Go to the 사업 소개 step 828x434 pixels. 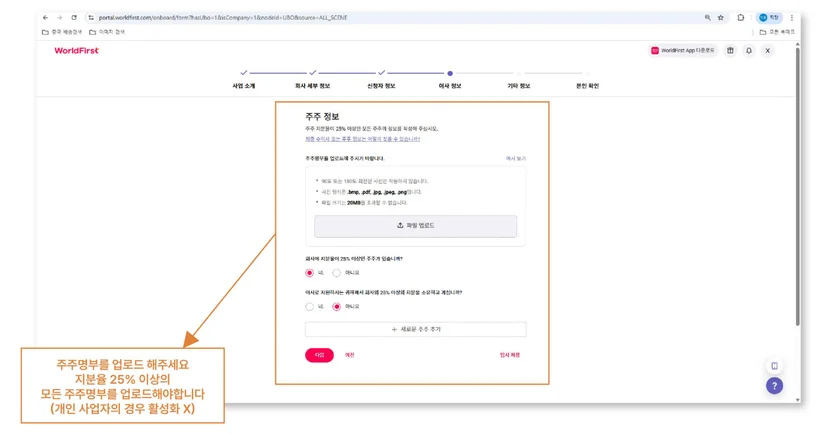[243, 86]
